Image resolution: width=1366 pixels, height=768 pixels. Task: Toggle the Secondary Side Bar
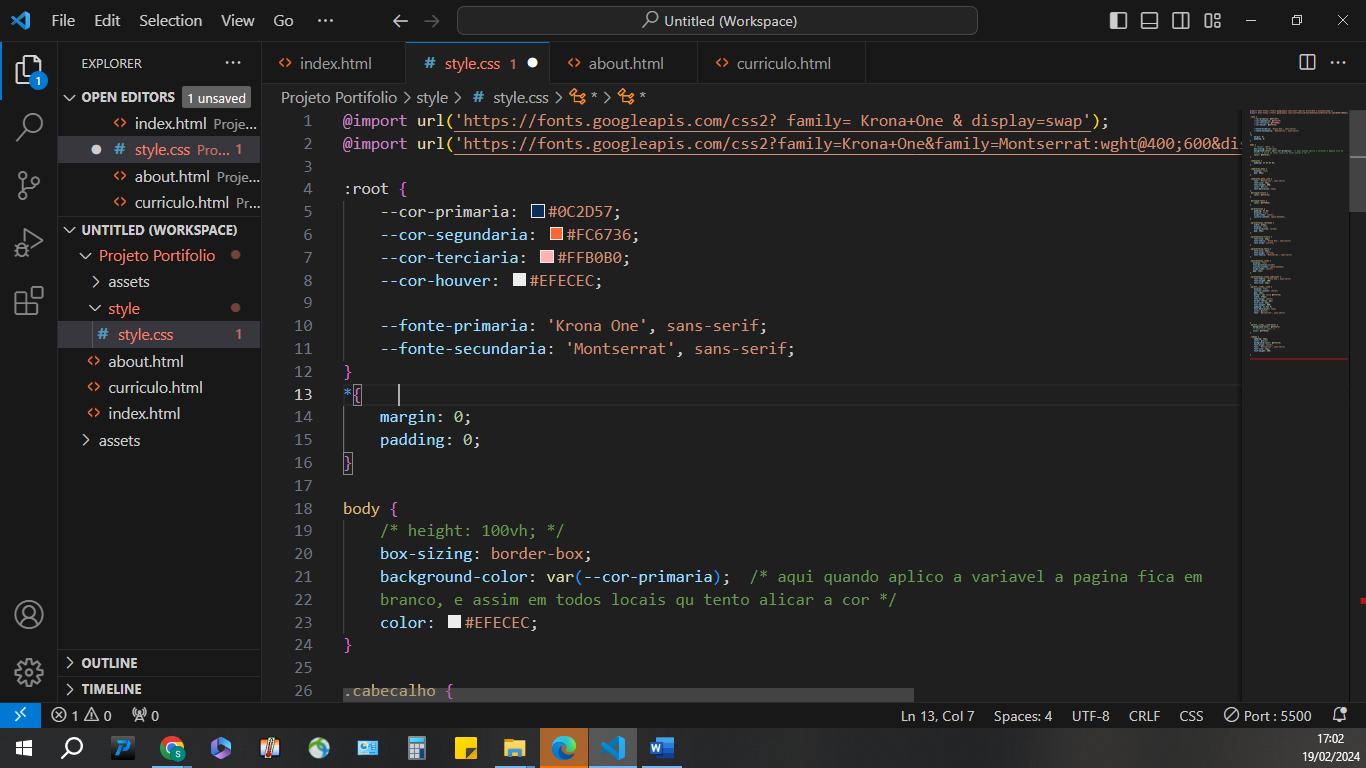point(1181,20)
